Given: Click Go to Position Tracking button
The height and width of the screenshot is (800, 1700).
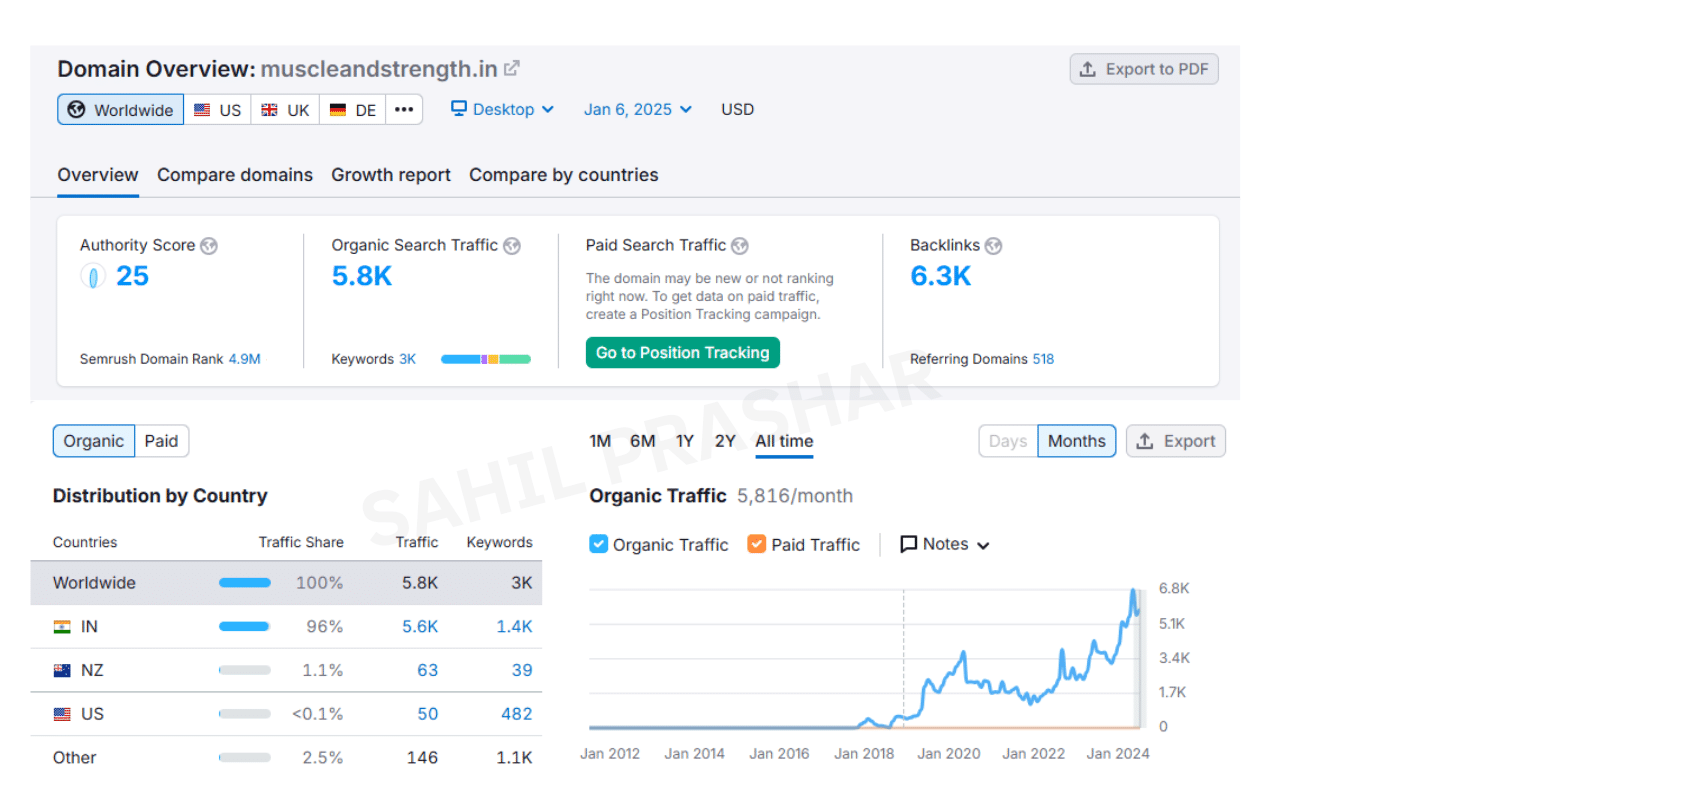Looking at the screenshot, I should 683,353.
